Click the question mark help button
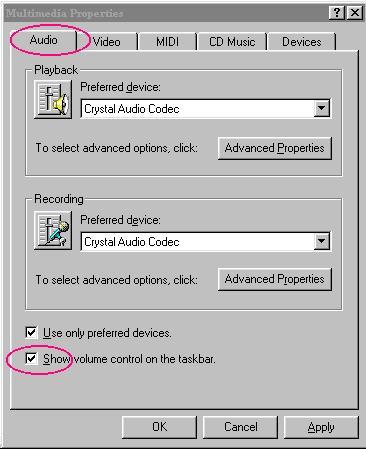 (x=337, y=13)
